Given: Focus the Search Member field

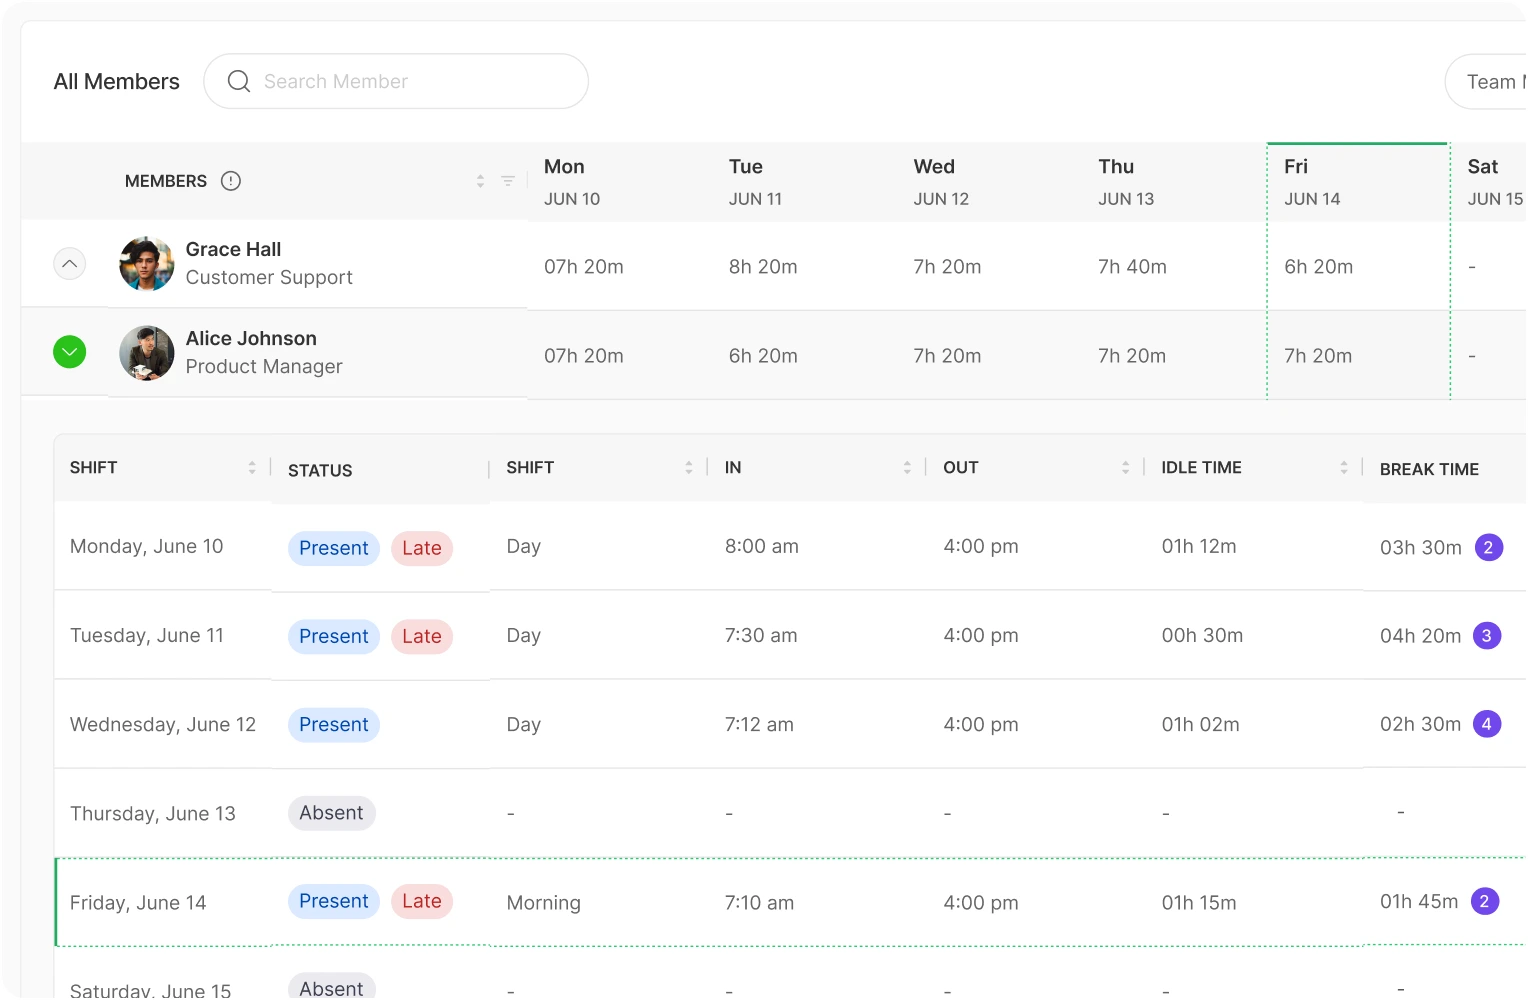Looking at the screenshot, I should tap(396, 81).
